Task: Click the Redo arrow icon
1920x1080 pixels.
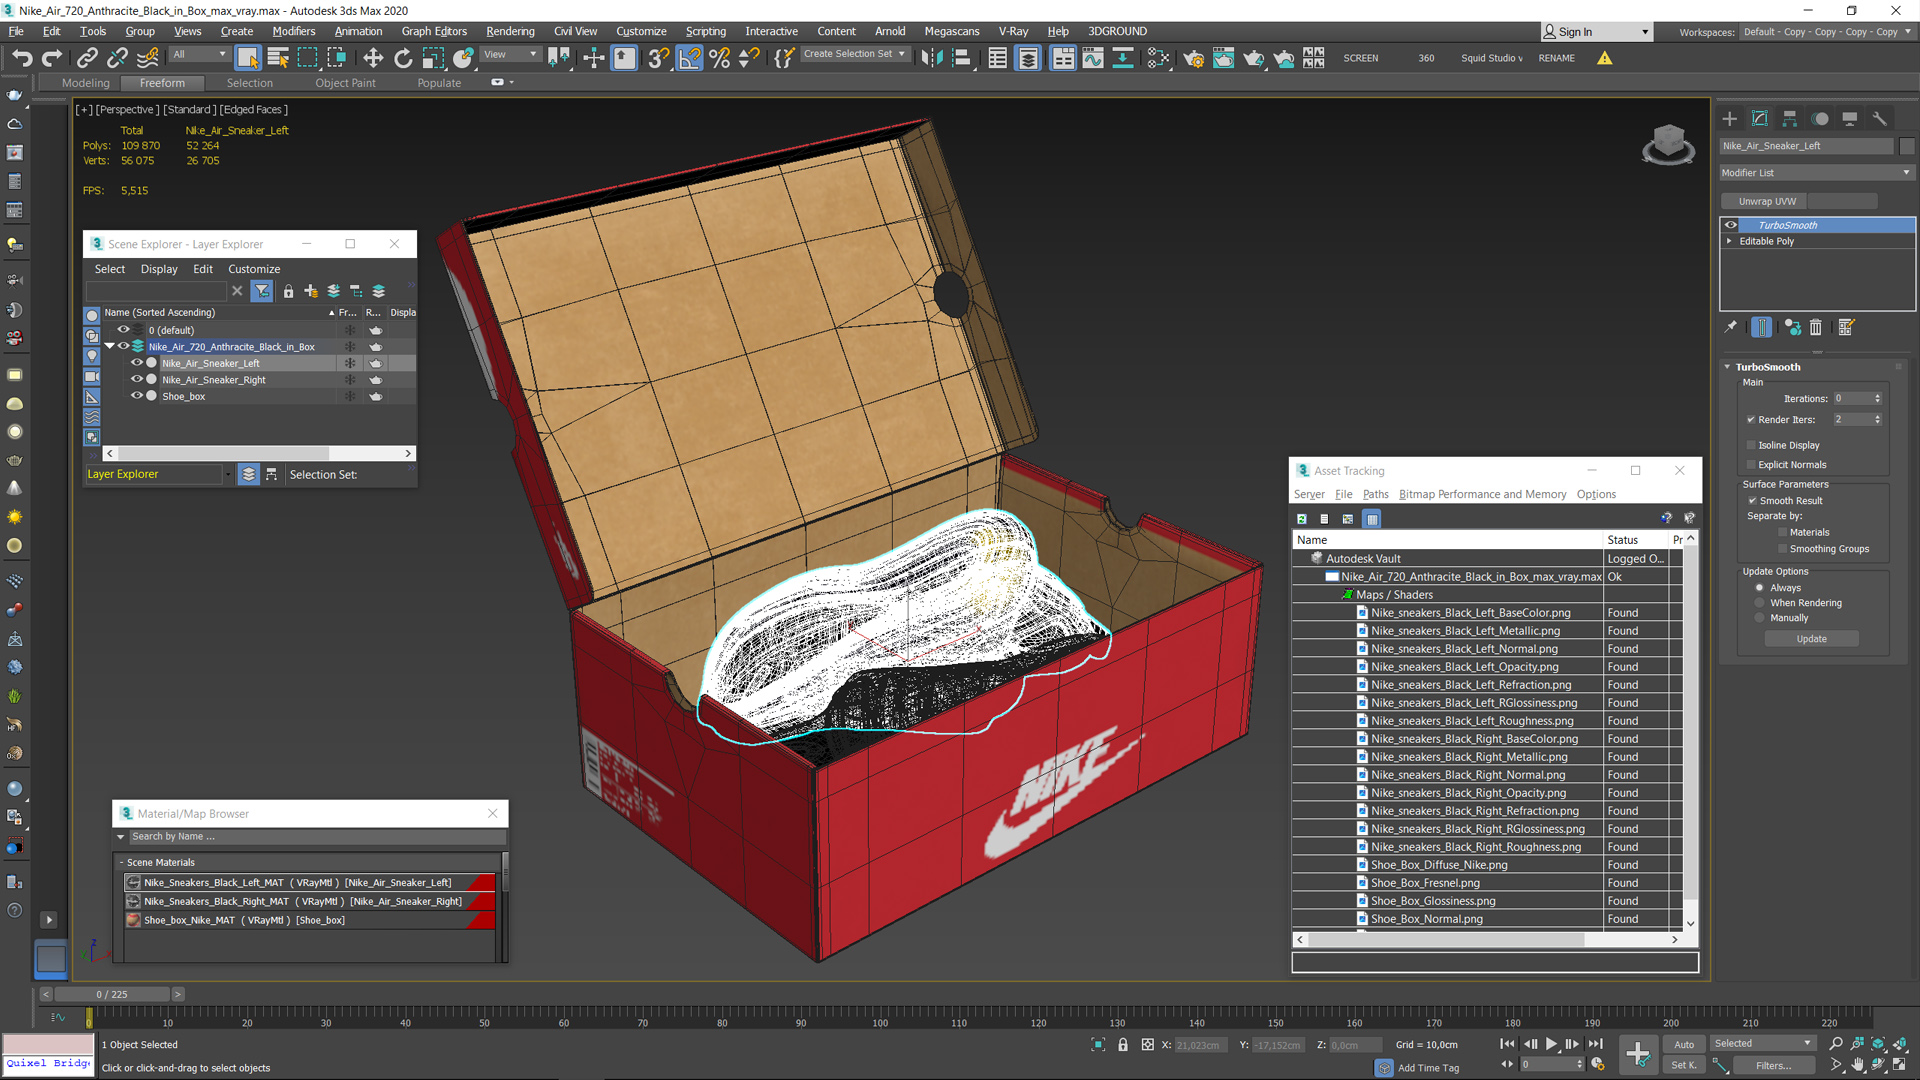Action: pos(52,58)
